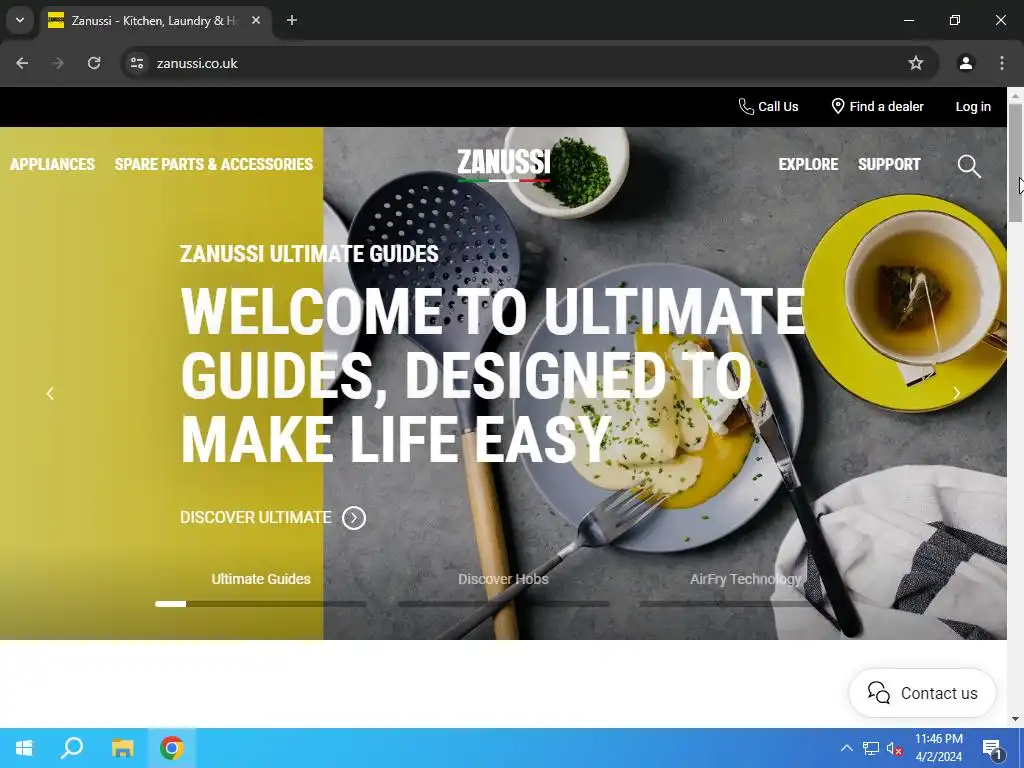Image resolution: width=1024 pixels, height=768 pixels.
Task: Click the Zanussi logo in the header
Action: point(504,164)
